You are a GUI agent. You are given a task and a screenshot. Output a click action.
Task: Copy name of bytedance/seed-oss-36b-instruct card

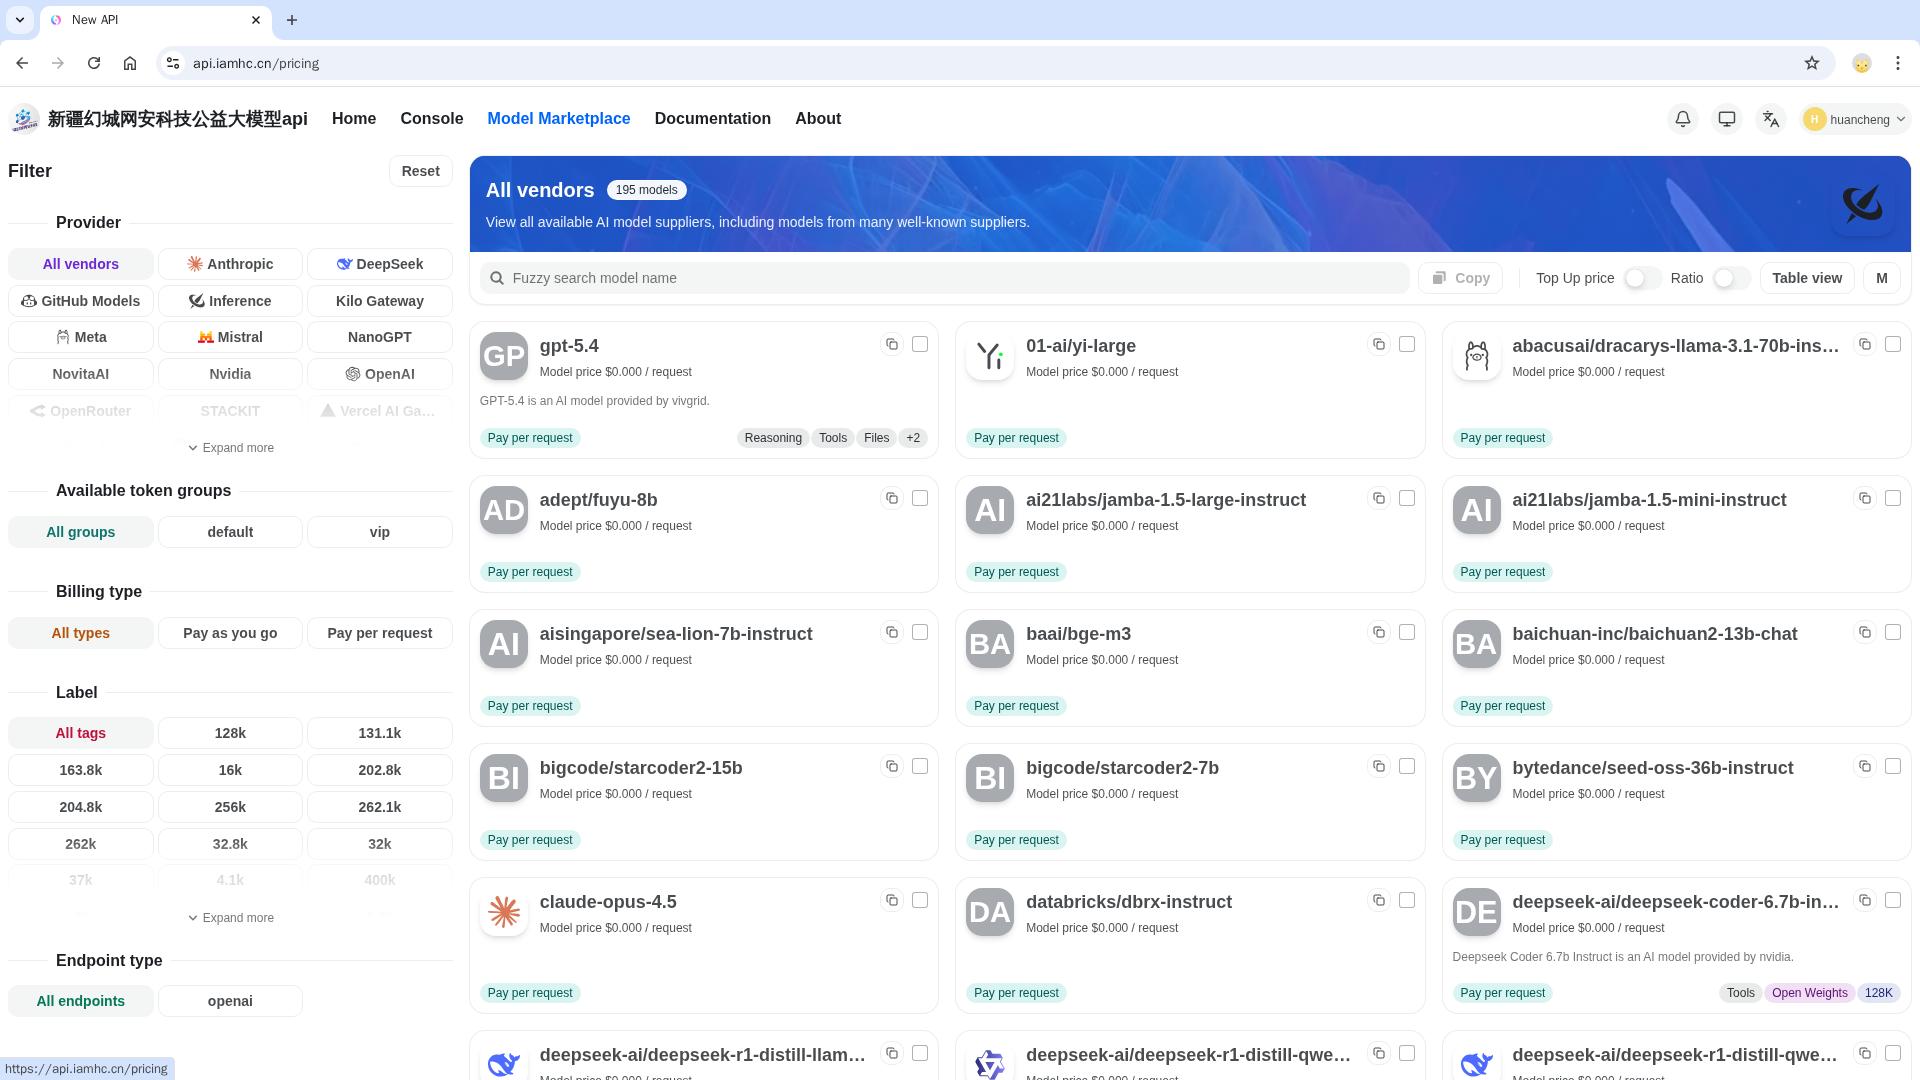(x=1865, y=766)
